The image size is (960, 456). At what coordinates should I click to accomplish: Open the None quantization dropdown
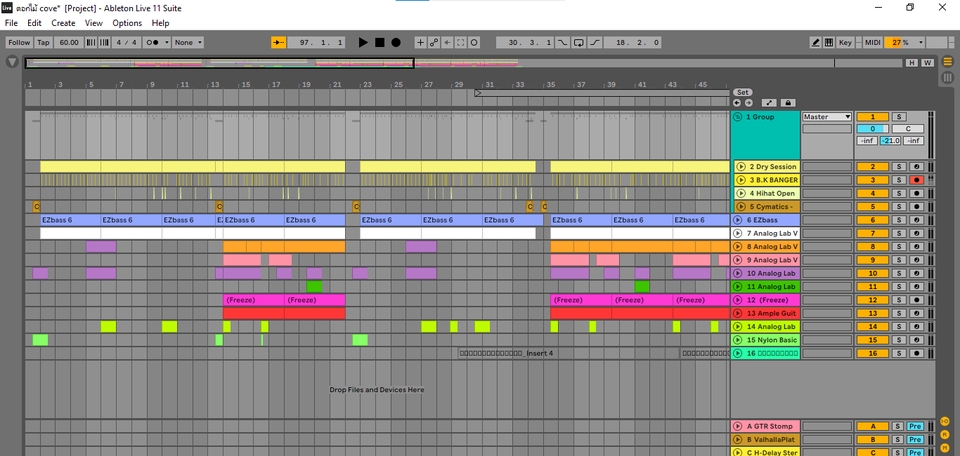188,42
